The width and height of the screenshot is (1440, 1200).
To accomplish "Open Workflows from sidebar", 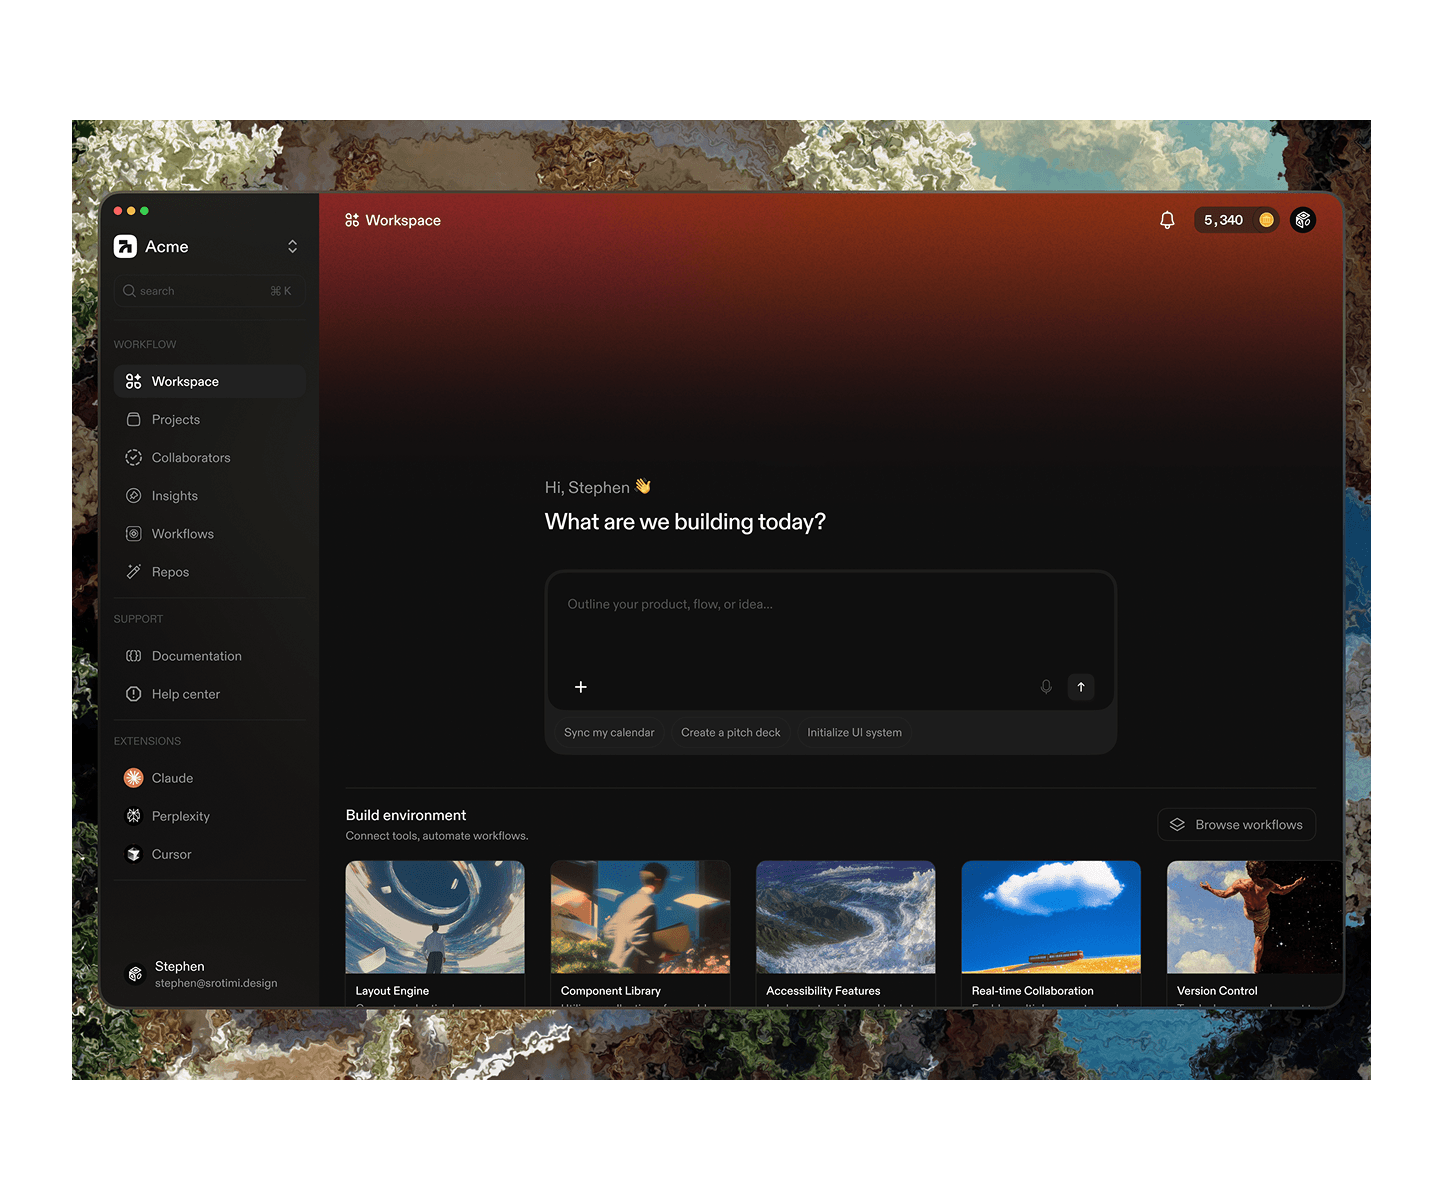I will click(209, 534).
